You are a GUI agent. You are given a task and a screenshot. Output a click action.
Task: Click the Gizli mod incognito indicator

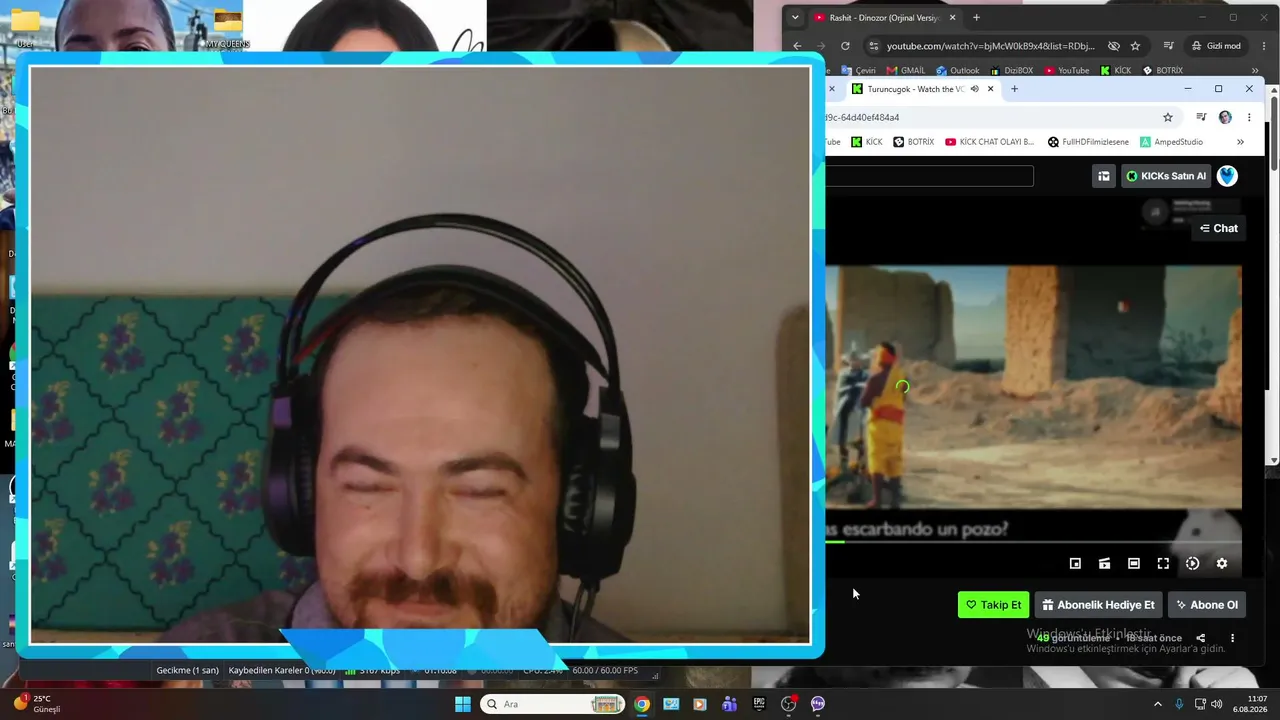pos(1216,46)
